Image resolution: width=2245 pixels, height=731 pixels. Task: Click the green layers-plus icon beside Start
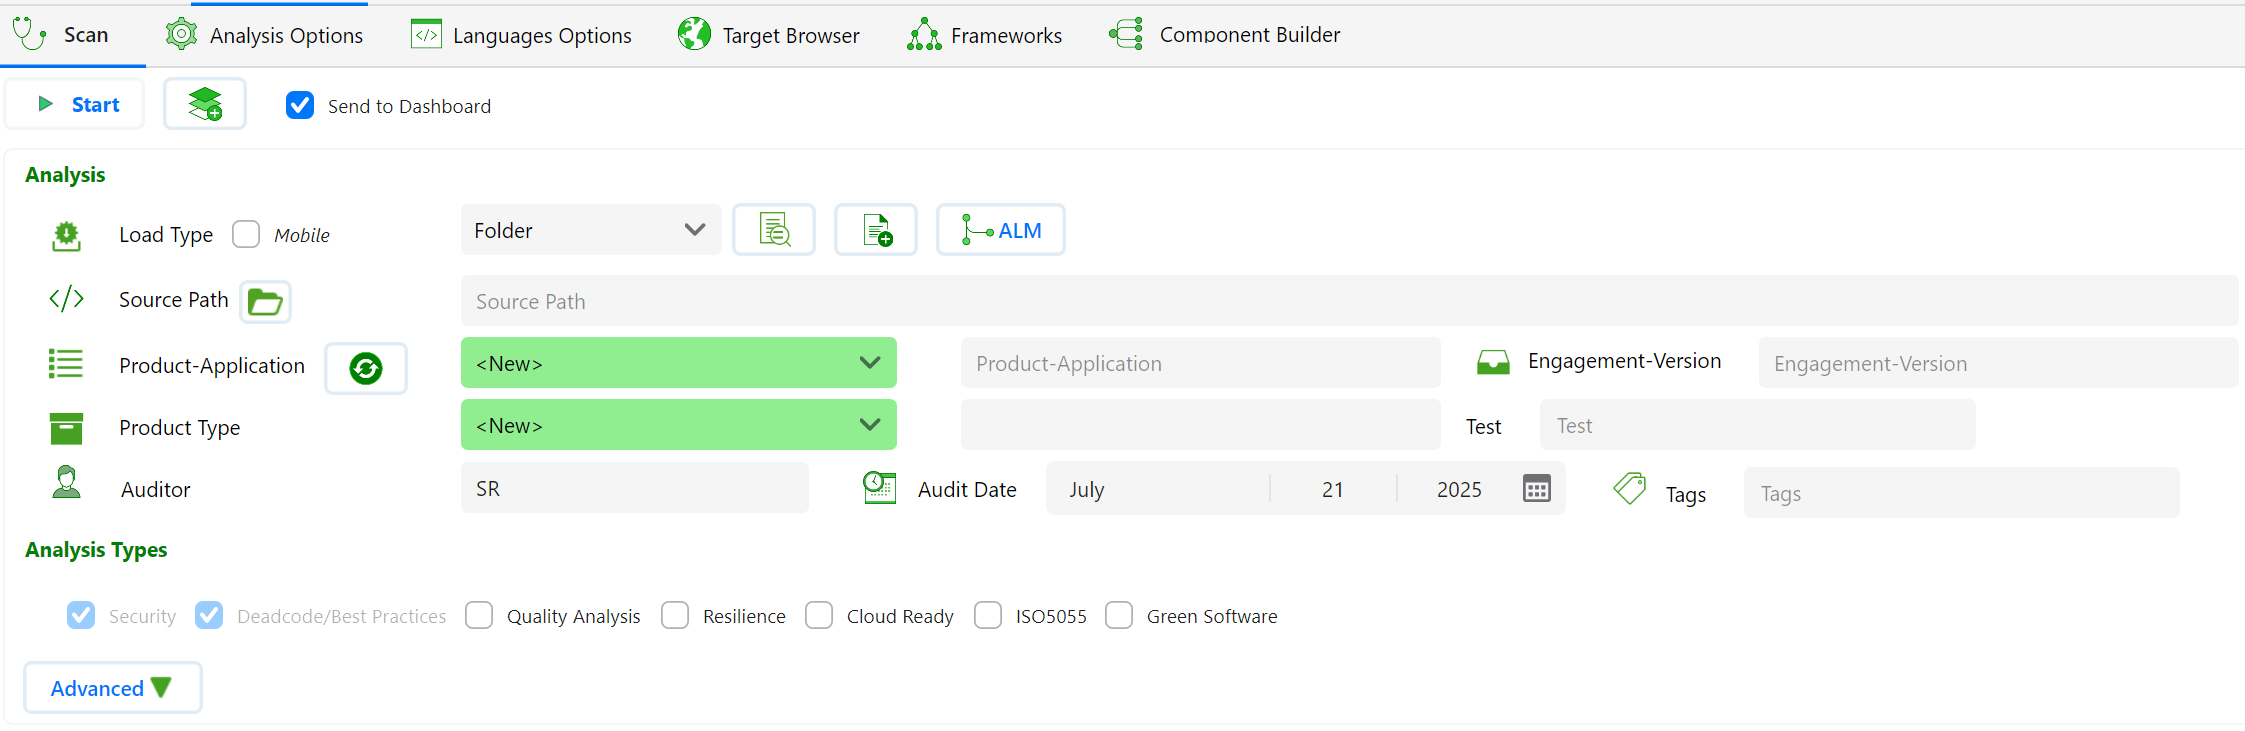click(205, 104)
